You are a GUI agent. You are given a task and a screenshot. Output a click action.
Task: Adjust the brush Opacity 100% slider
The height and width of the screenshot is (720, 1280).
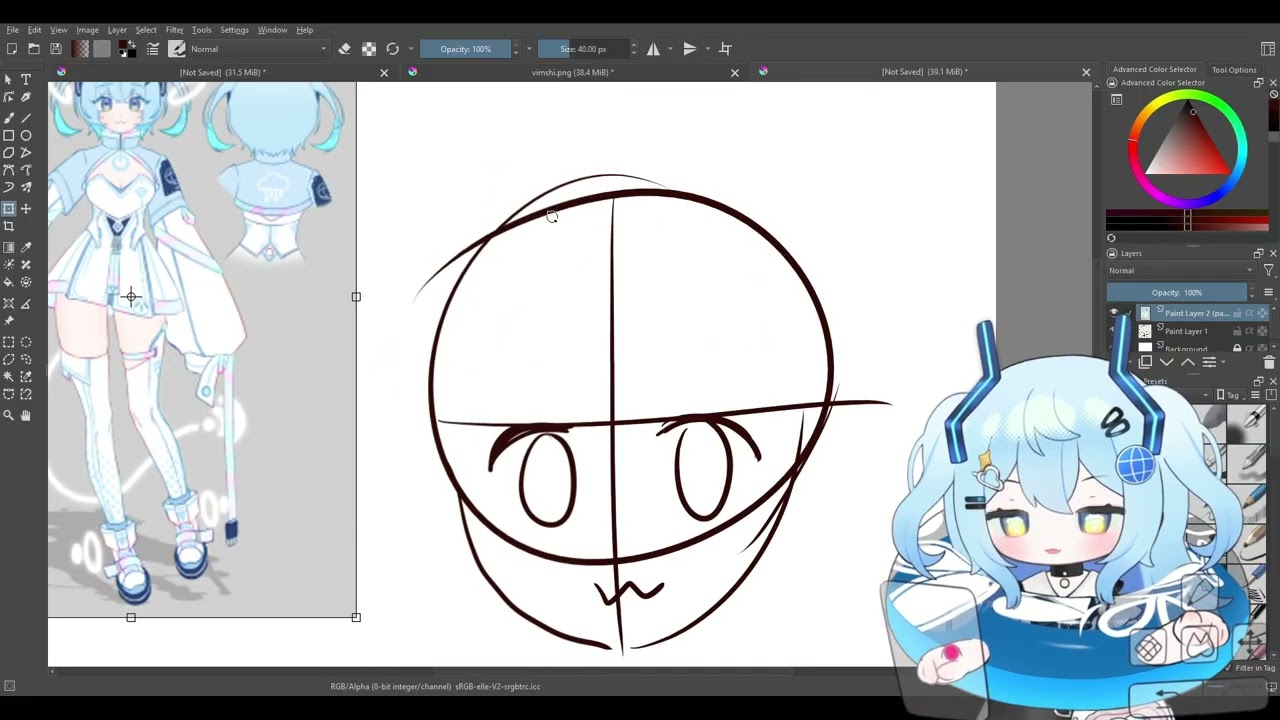465,49
